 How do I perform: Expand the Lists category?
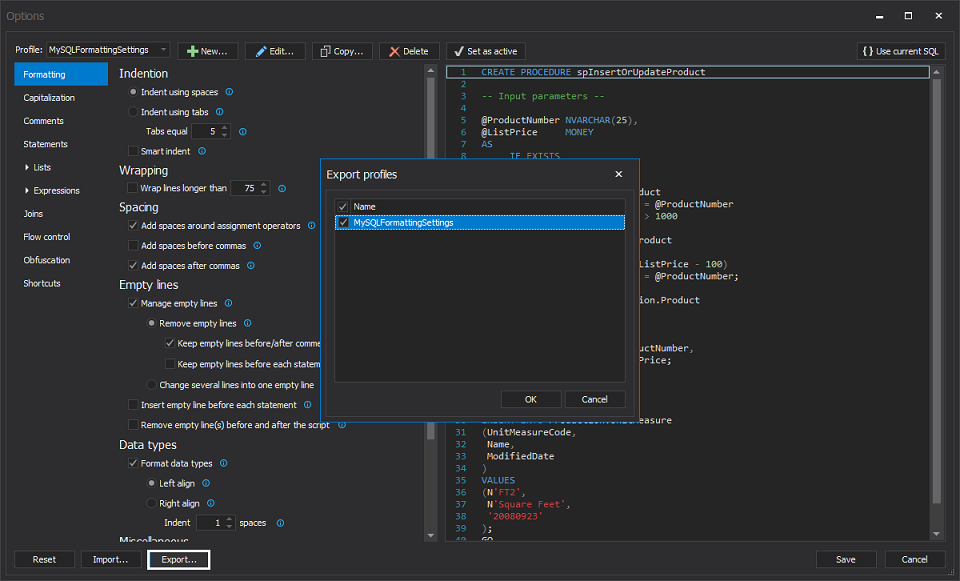coord(27,168)
